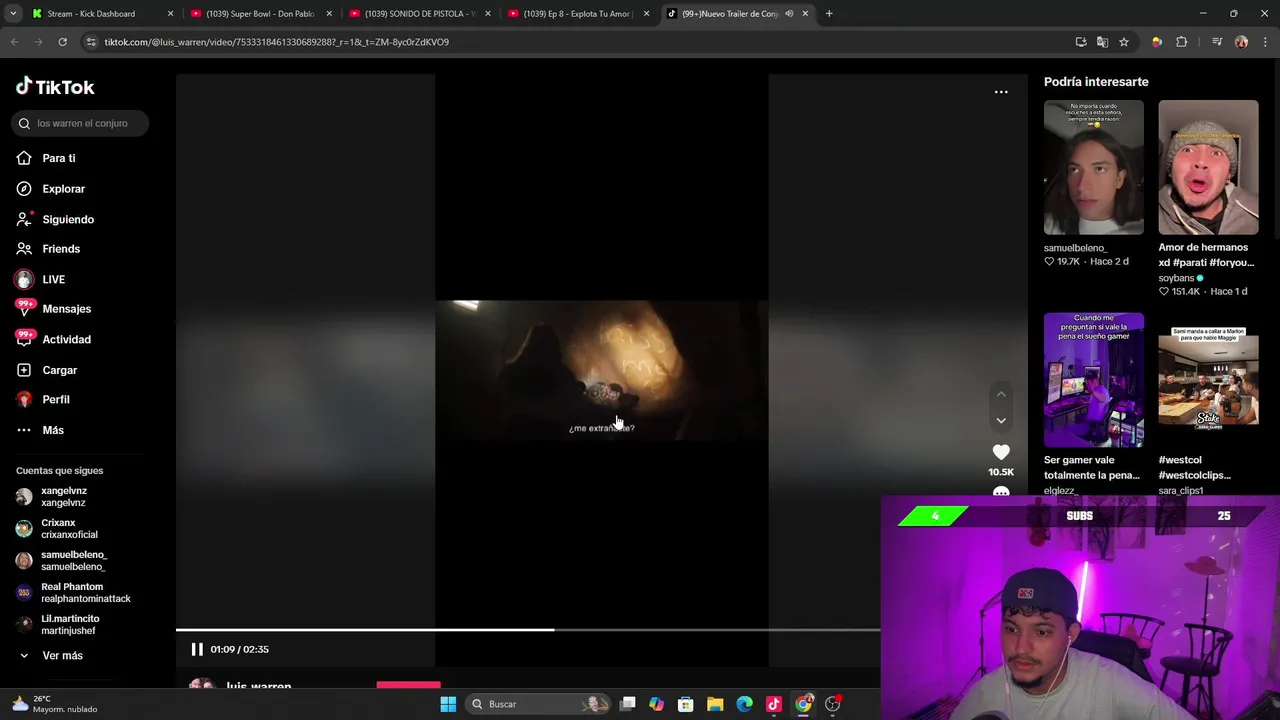1280x720 pixels.
Task: Open the tab search dropdown arrow
Action: pyautogui.click(x=13, y=14)
